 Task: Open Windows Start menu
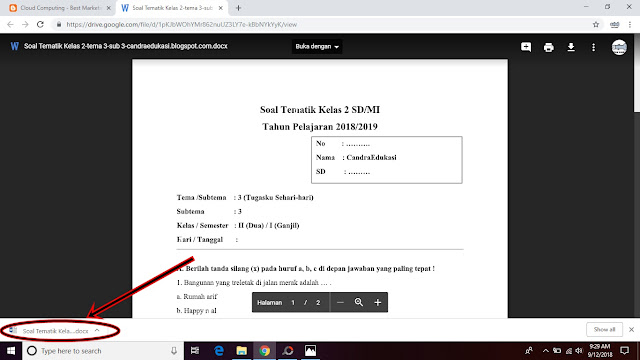pos(11,351)
